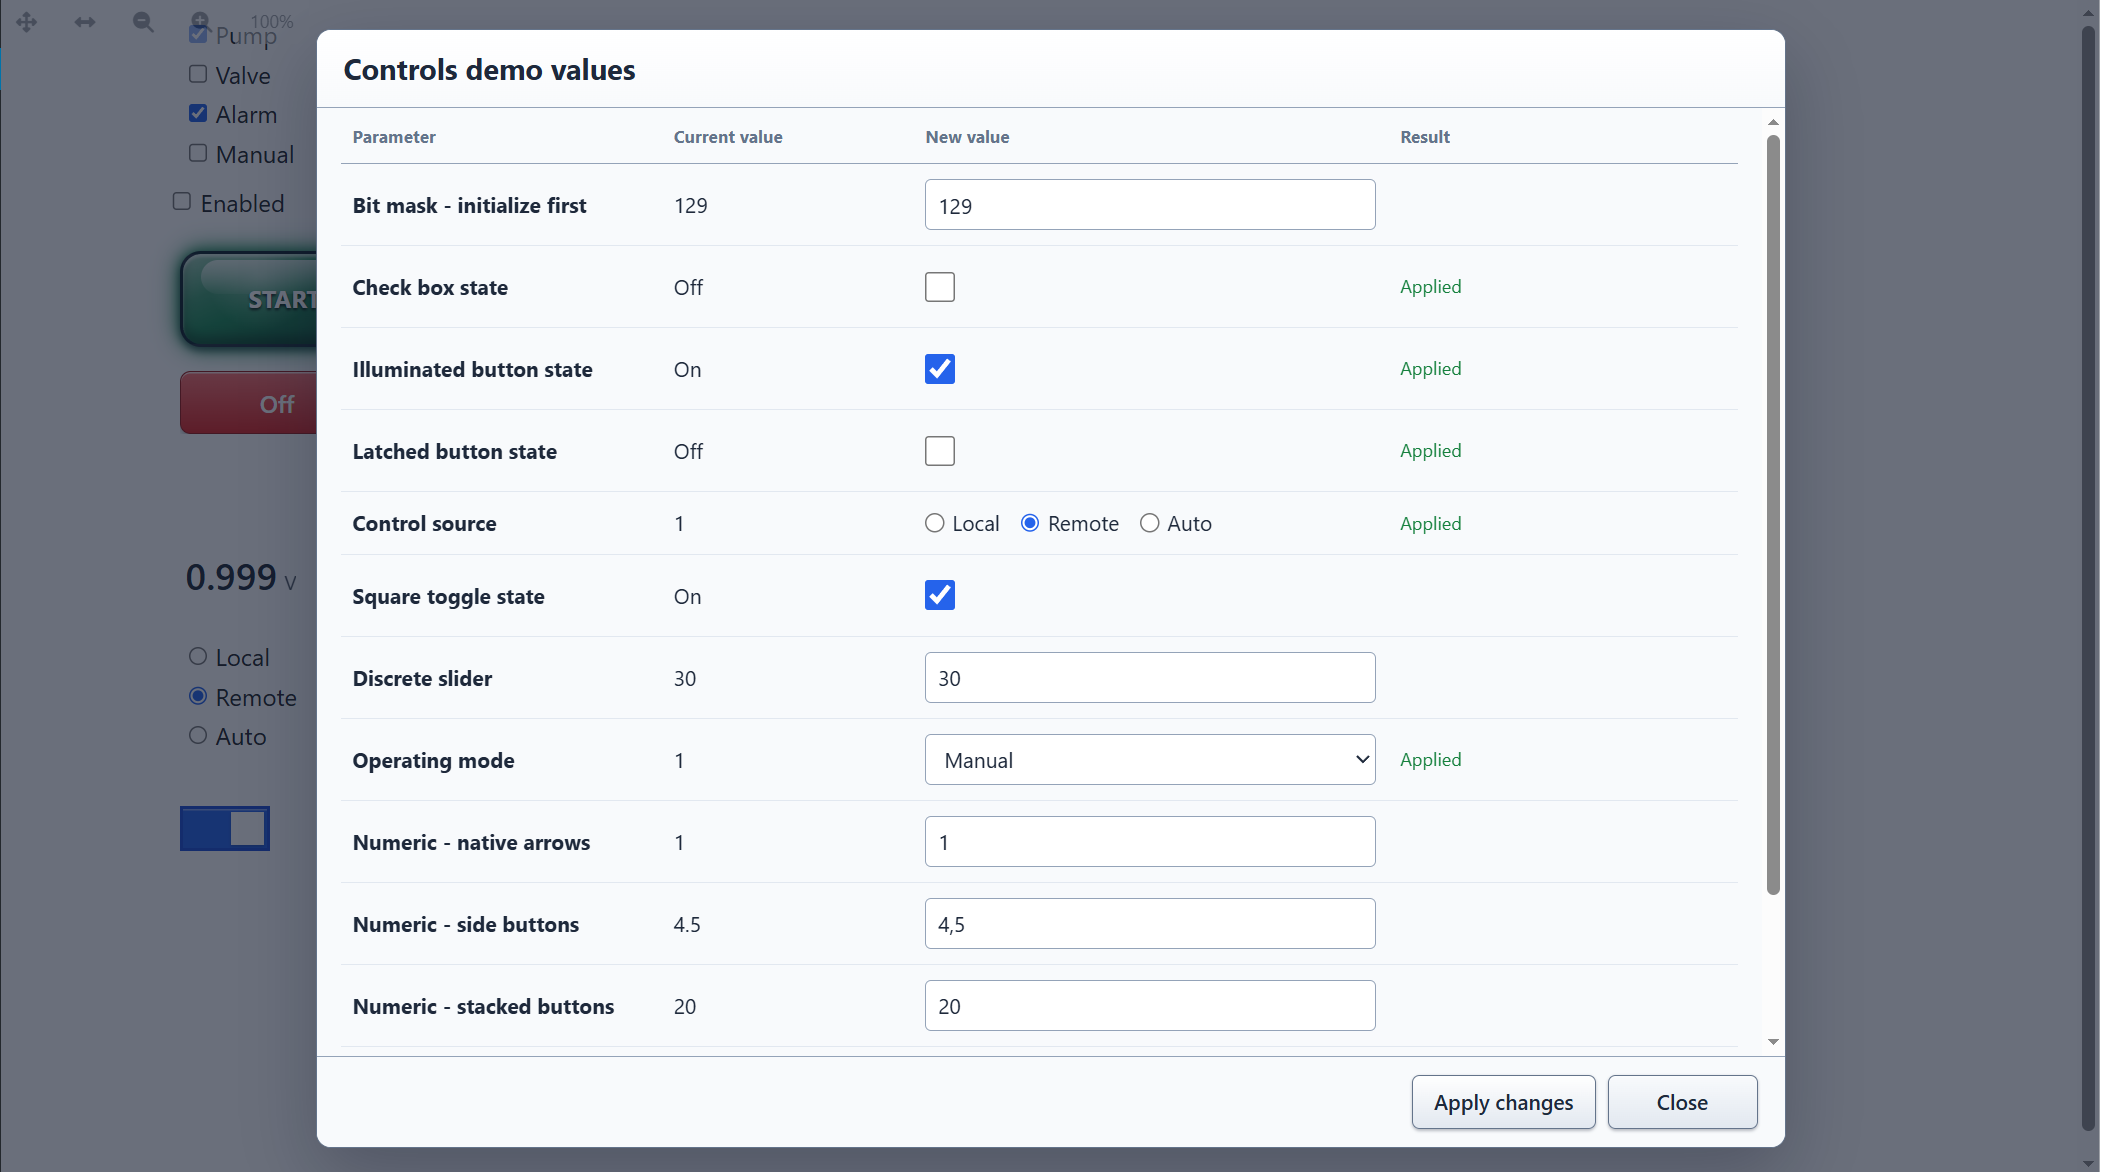Tick the Check box state checkbox
The image size is (2105, 1172).
pyautogui.click(x=940, y=287)
